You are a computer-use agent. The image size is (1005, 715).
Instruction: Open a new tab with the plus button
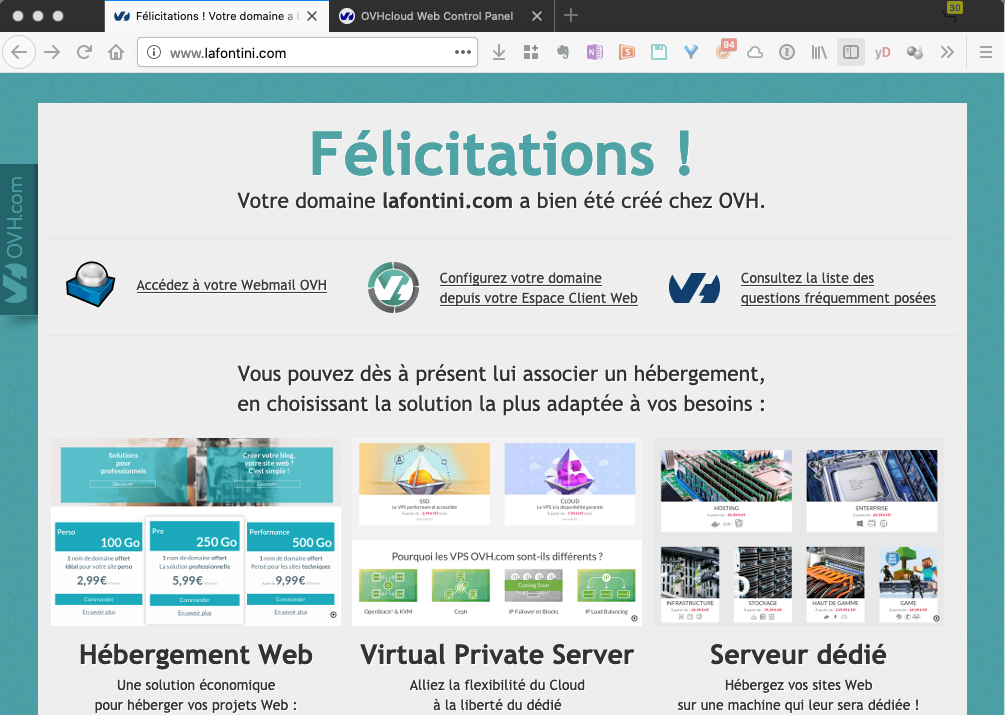(571, 16)
